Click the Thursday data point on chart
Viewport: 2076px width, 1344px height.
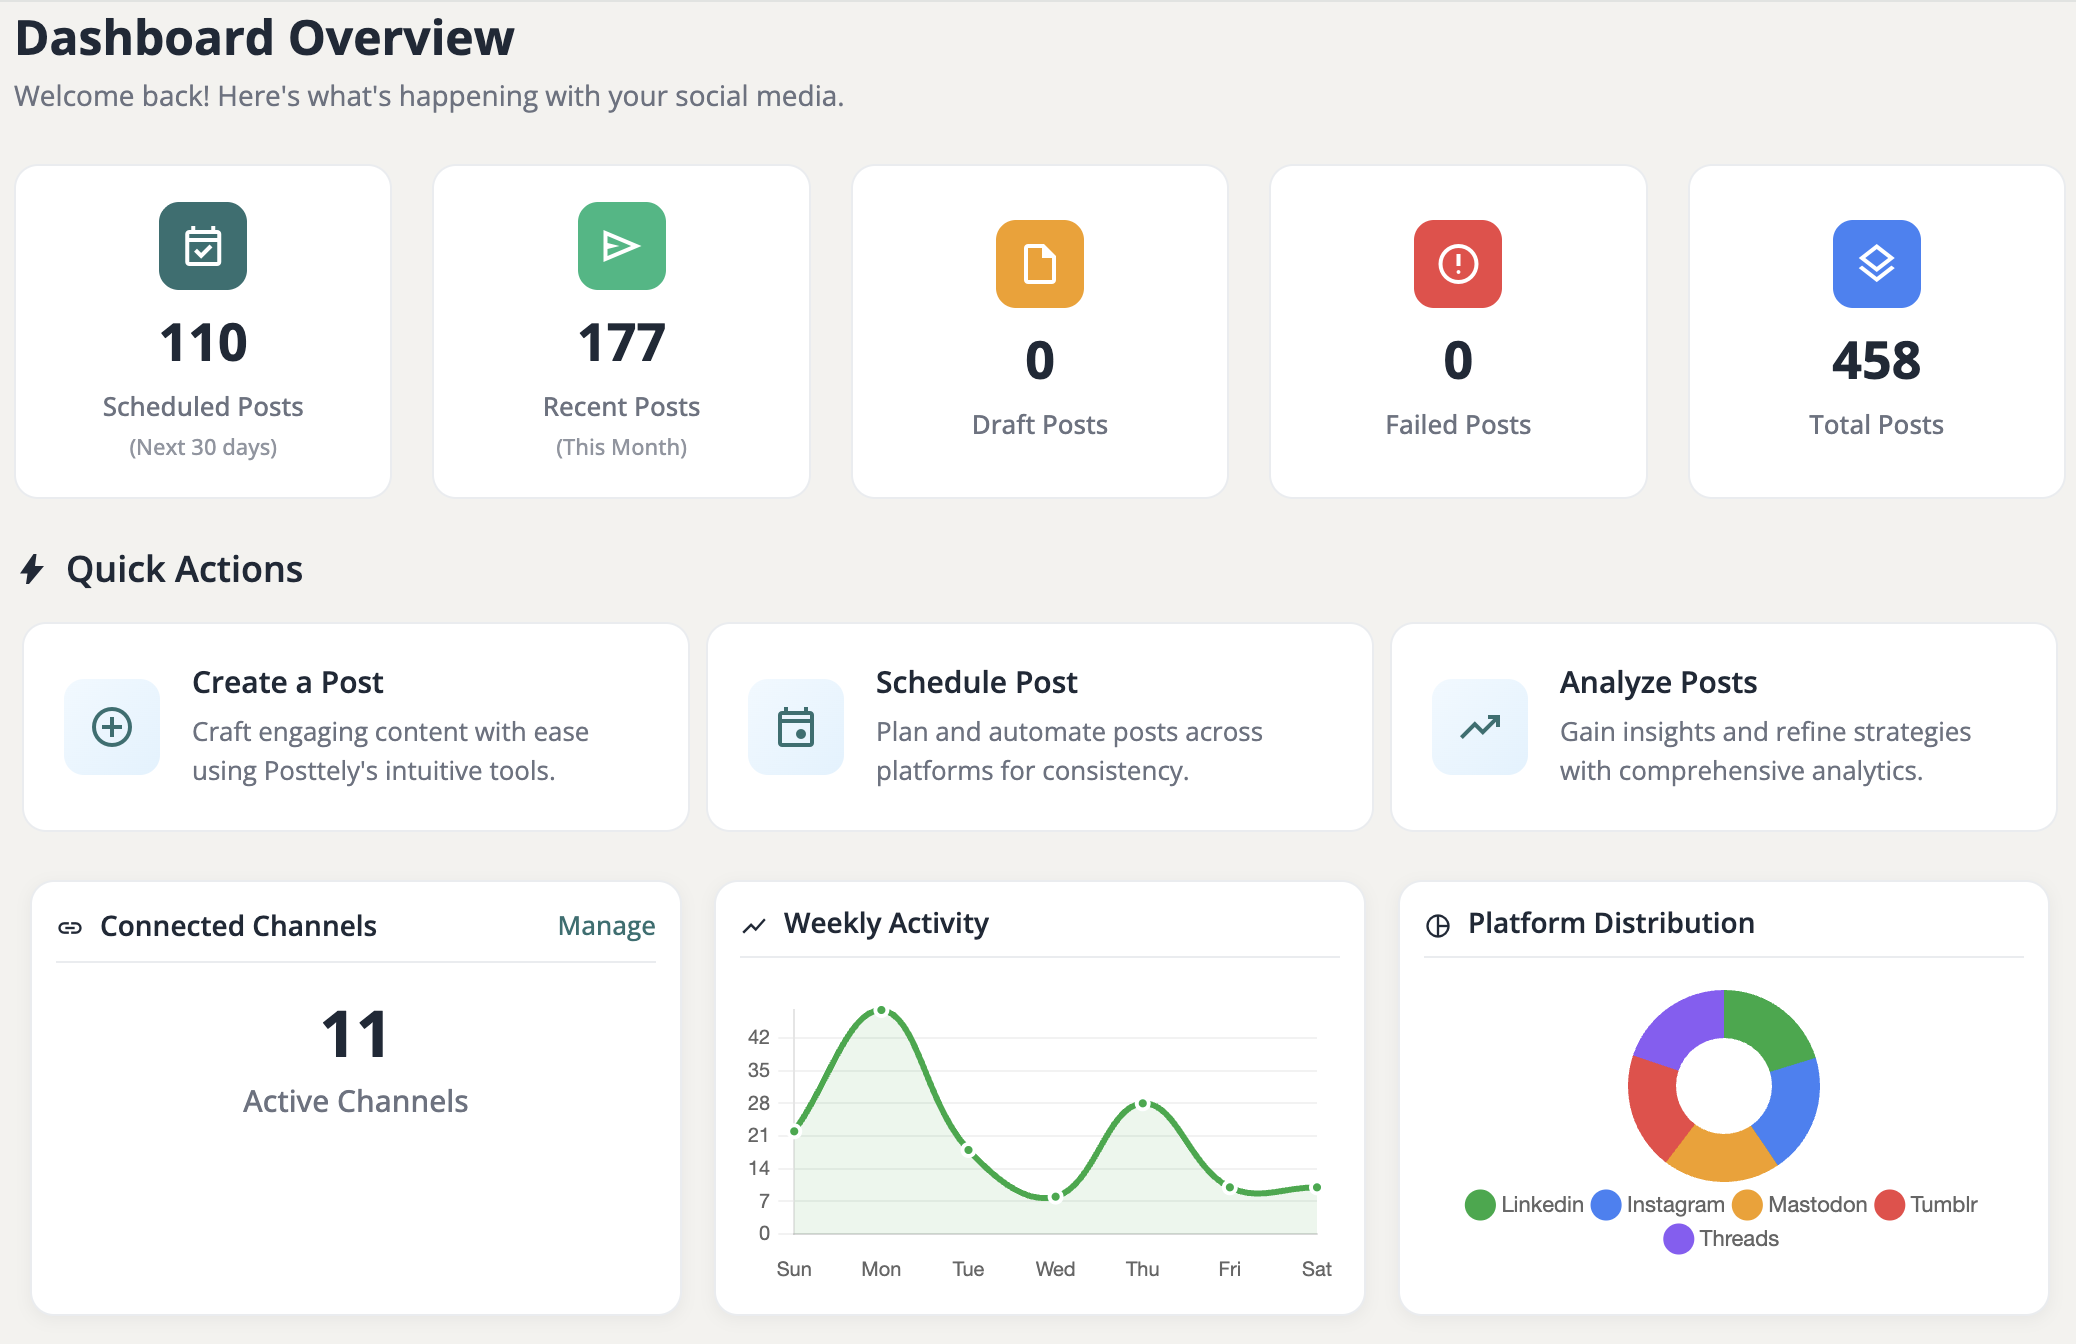[1143, 1104]
